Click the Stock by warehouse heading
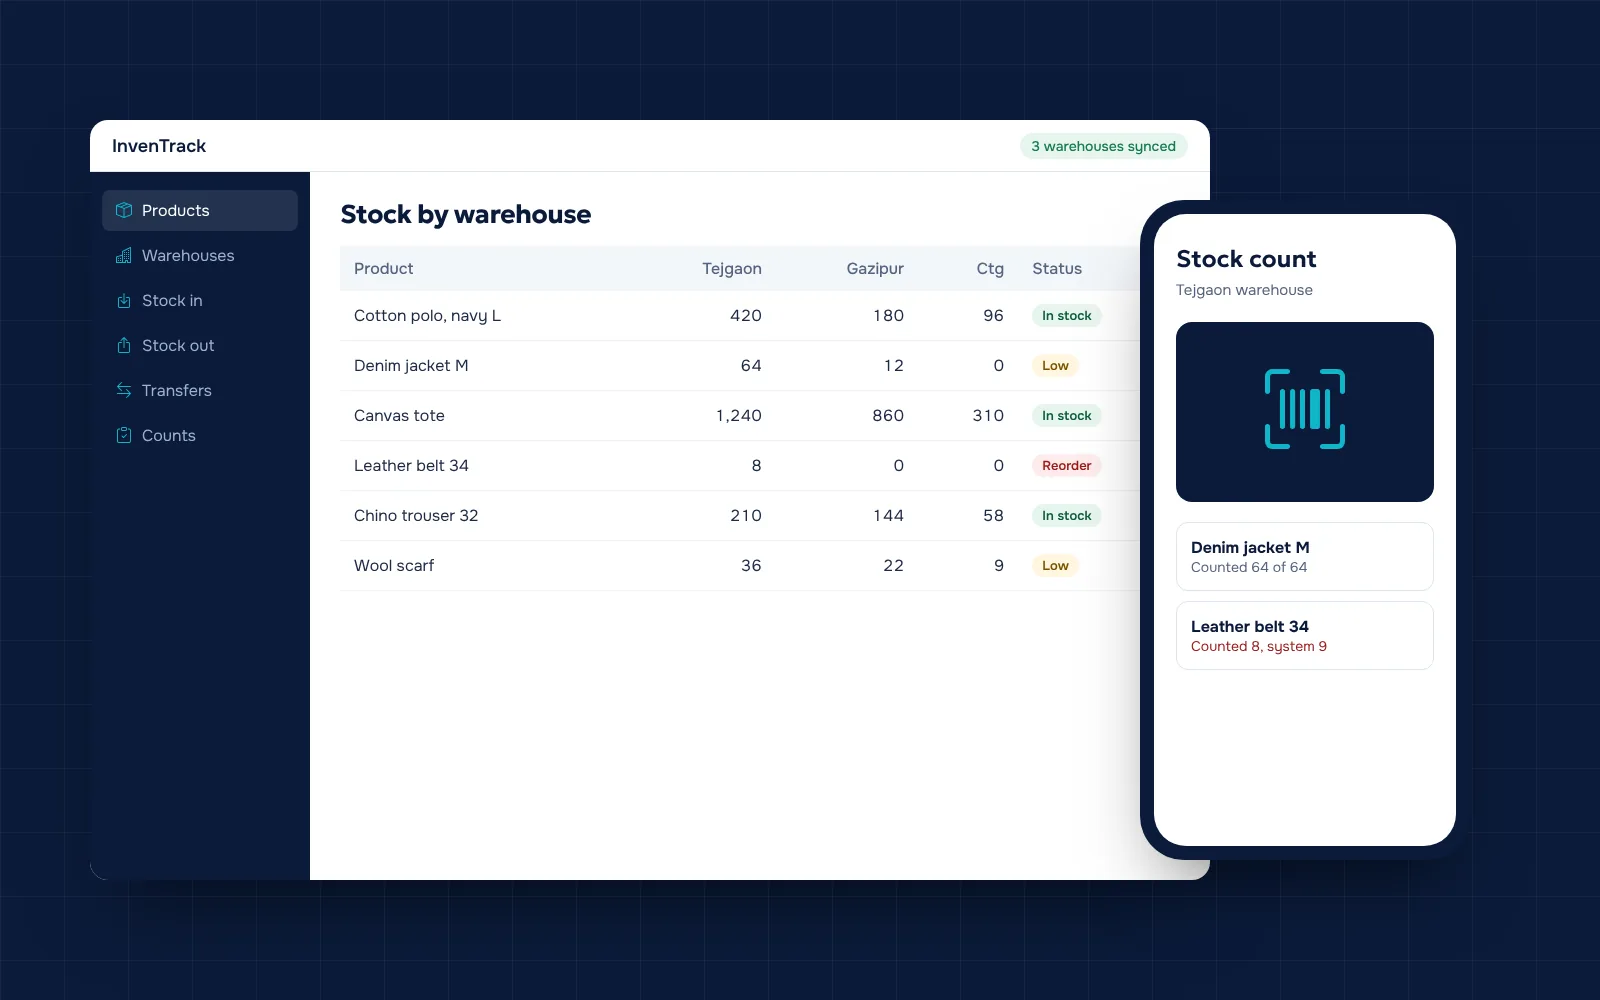 click(x=466, y=214)
